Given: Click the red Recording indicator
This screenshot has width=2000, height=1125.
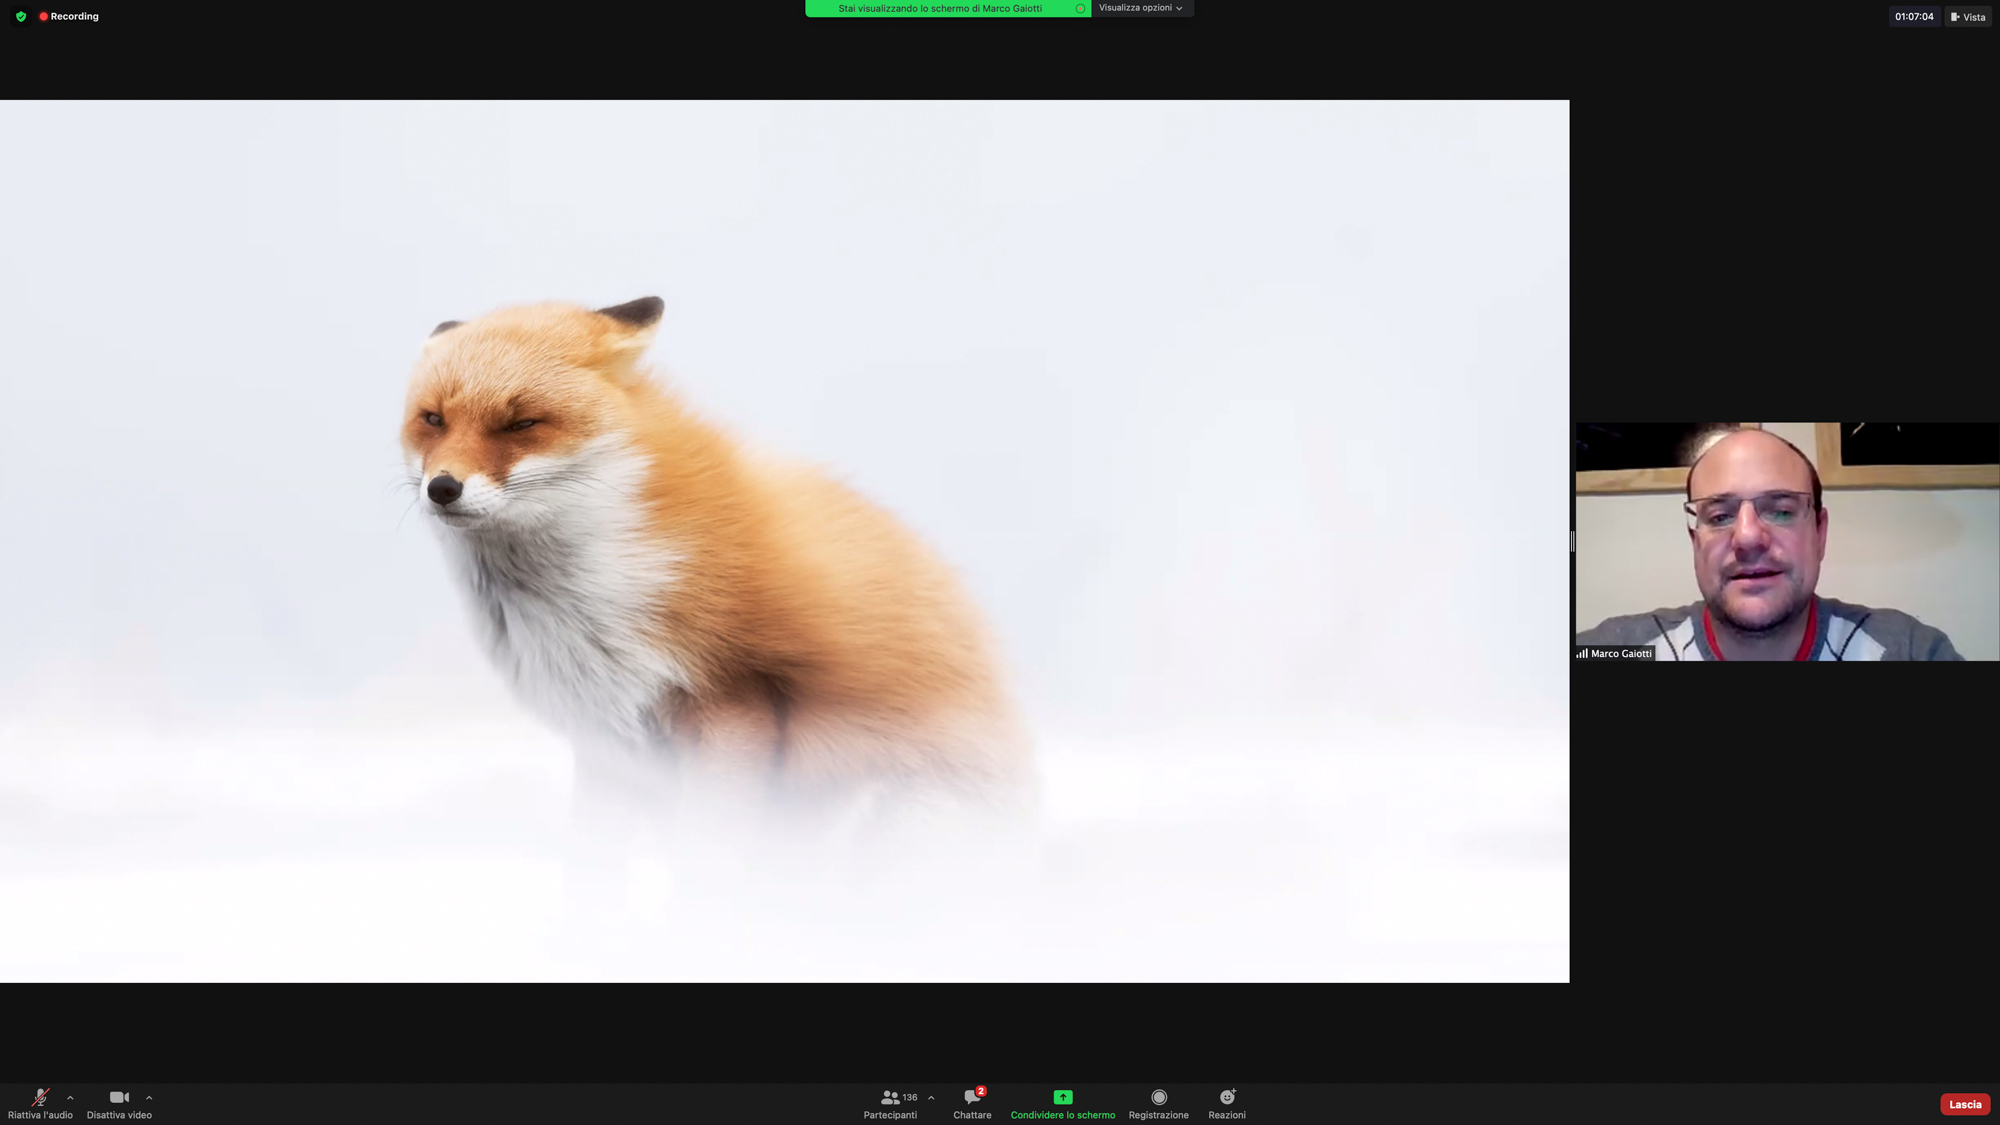Looking at the screenshot, I should pyautogui.click(x=69, y=16).
